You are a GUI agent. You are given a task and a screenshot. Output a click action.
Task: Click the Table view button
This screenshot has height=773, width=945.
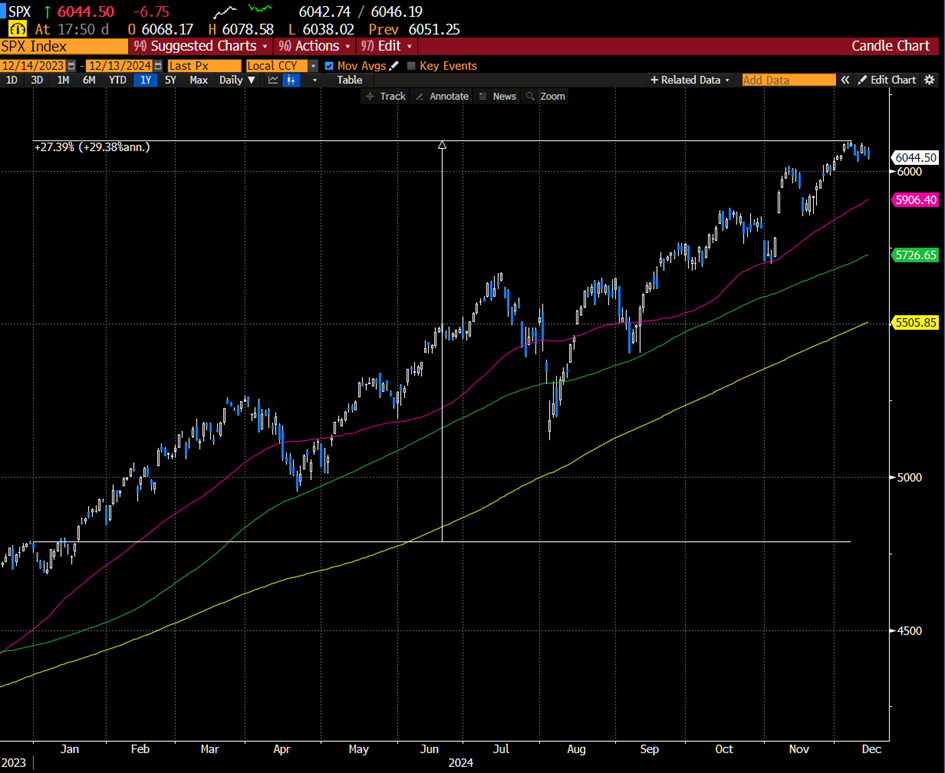[x=350, y=80]
